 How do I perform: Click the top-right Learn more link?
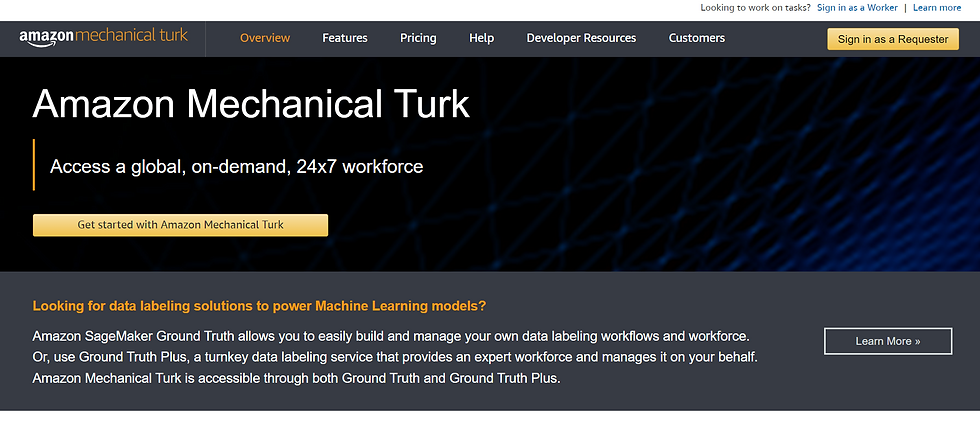pos(937,8)
